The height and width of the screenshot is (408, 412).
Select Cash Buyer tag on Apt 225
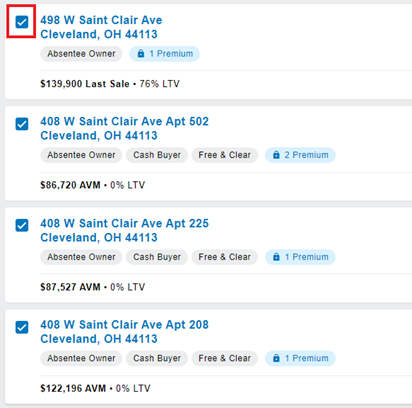[x=157, y=257]
